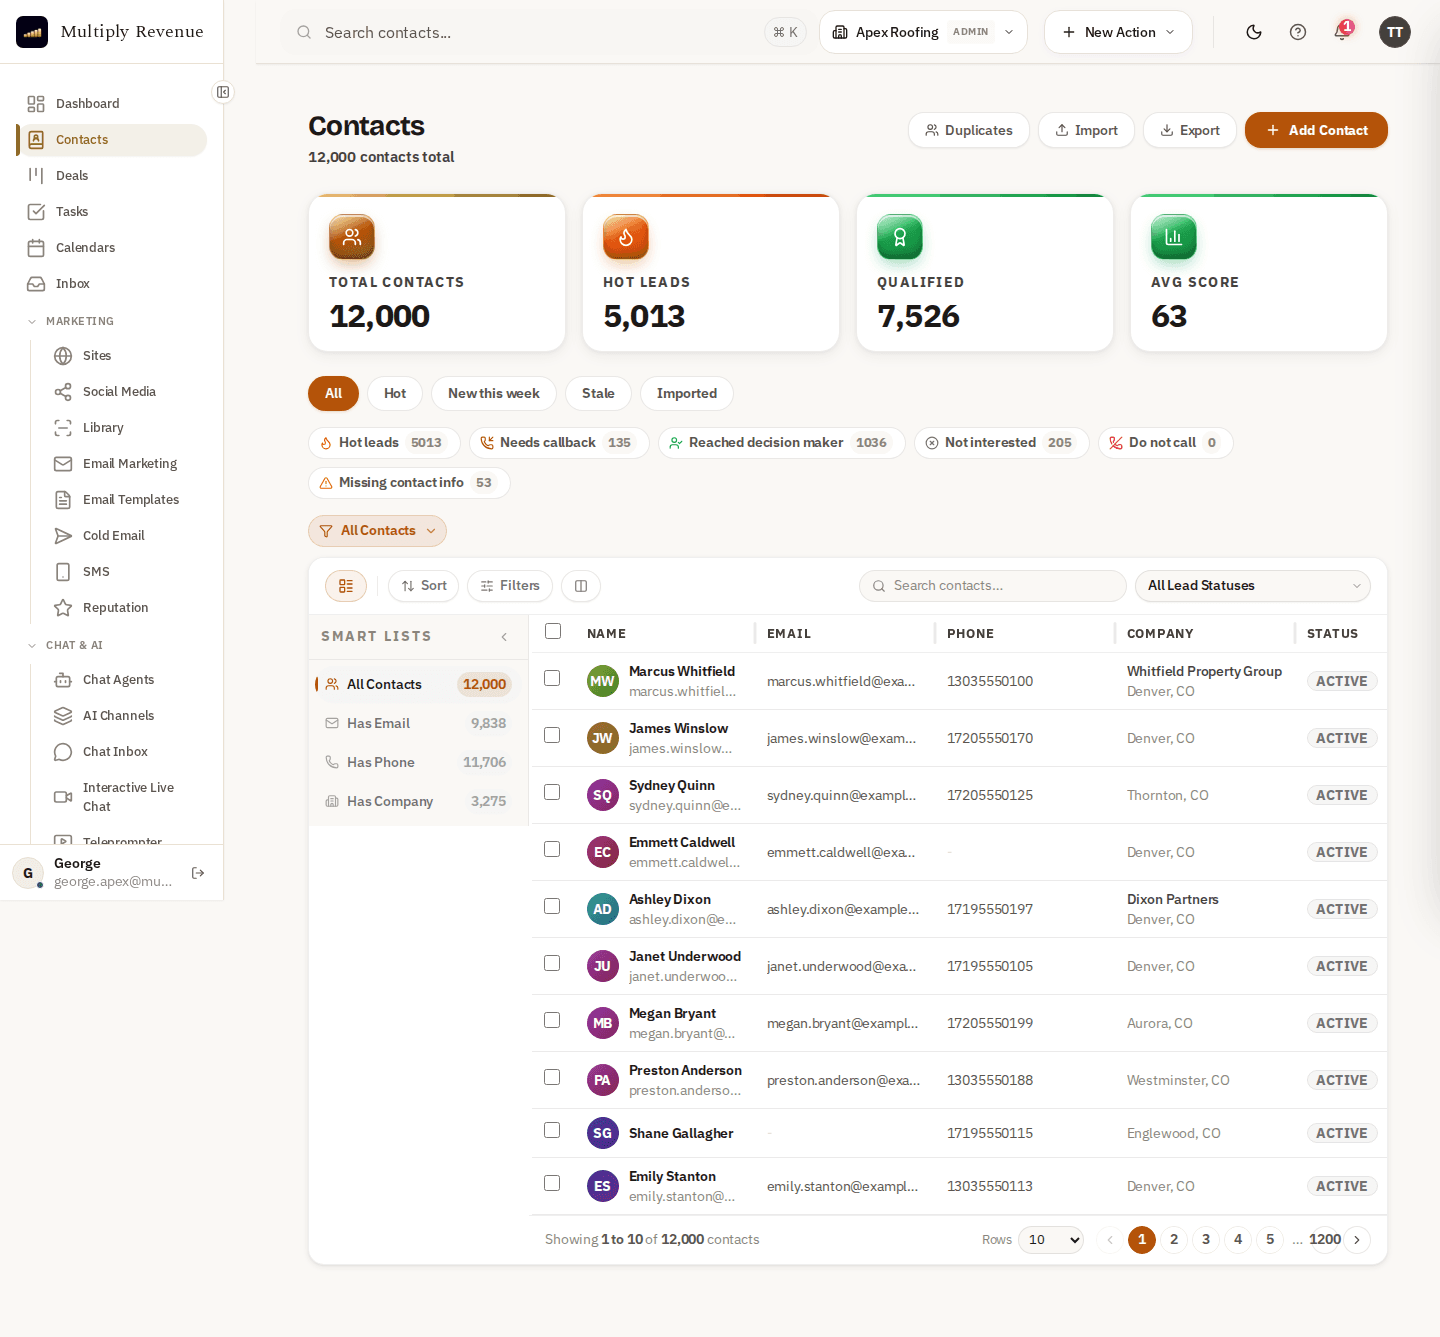Switch to the list view icon
1440x1337 pixels.
(x=346, y=586)
